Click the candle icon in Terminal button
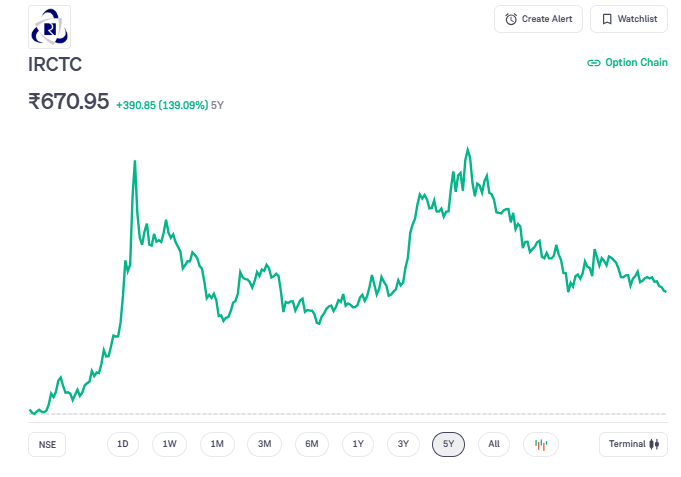Image resolution: width=681 pixels, height=477 pixels. [x=654, y=444]
